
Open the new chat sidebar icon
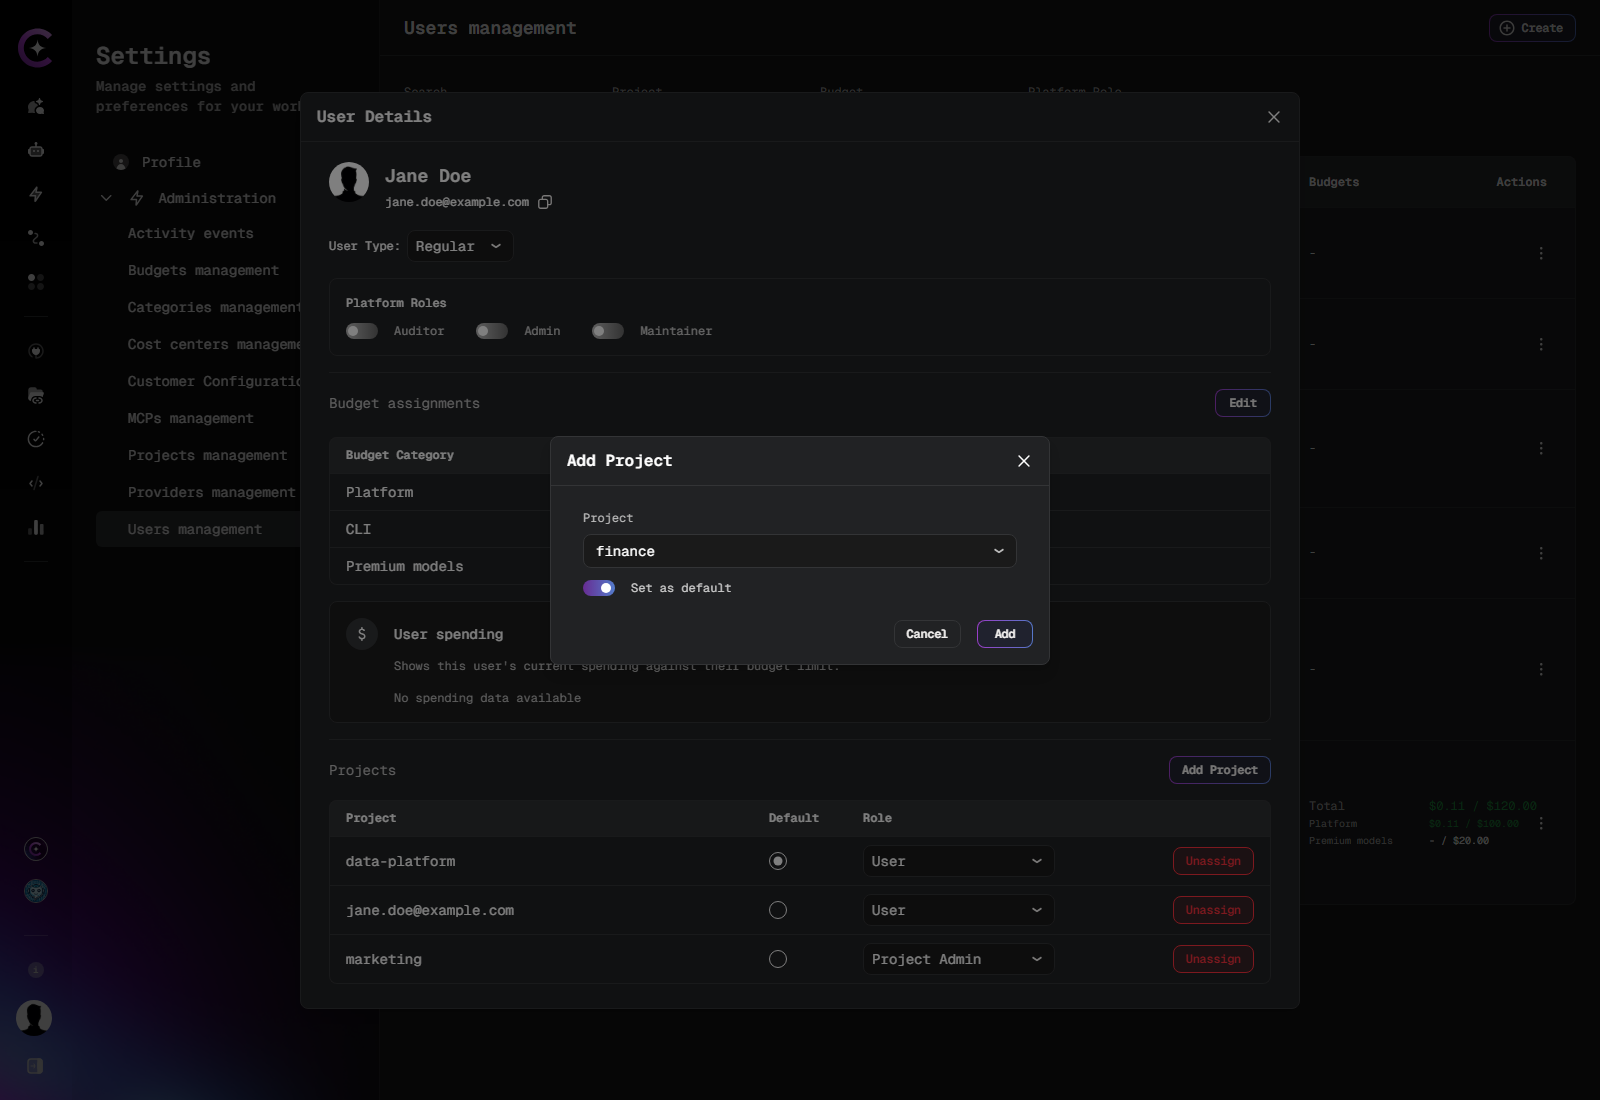[36, 106]
